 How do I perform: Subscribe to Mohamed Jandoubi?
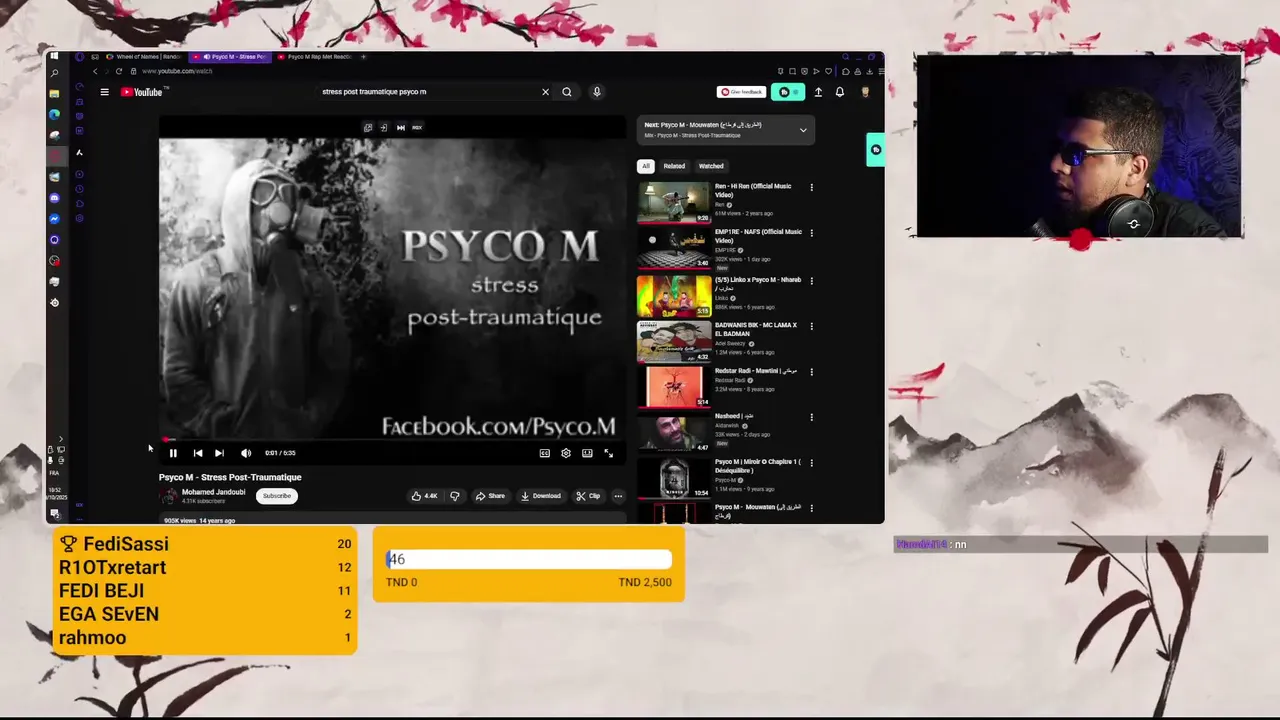(x=277, y=496)
